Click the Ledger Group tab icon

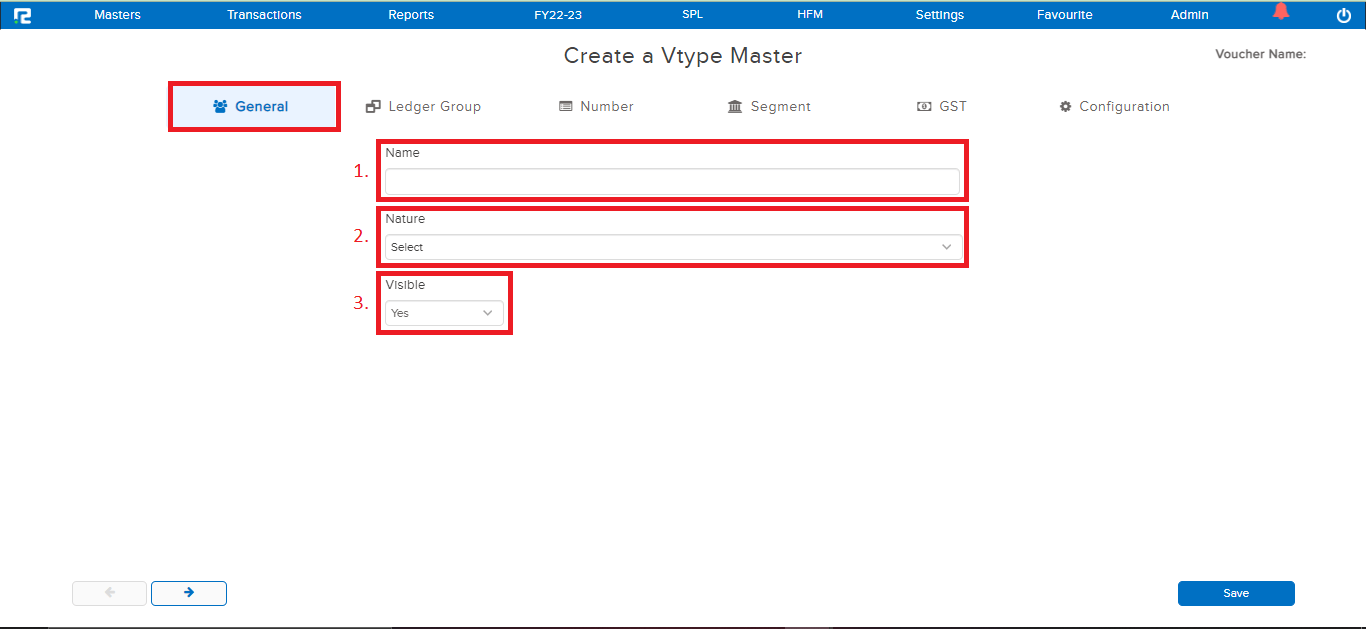point(374,105)
